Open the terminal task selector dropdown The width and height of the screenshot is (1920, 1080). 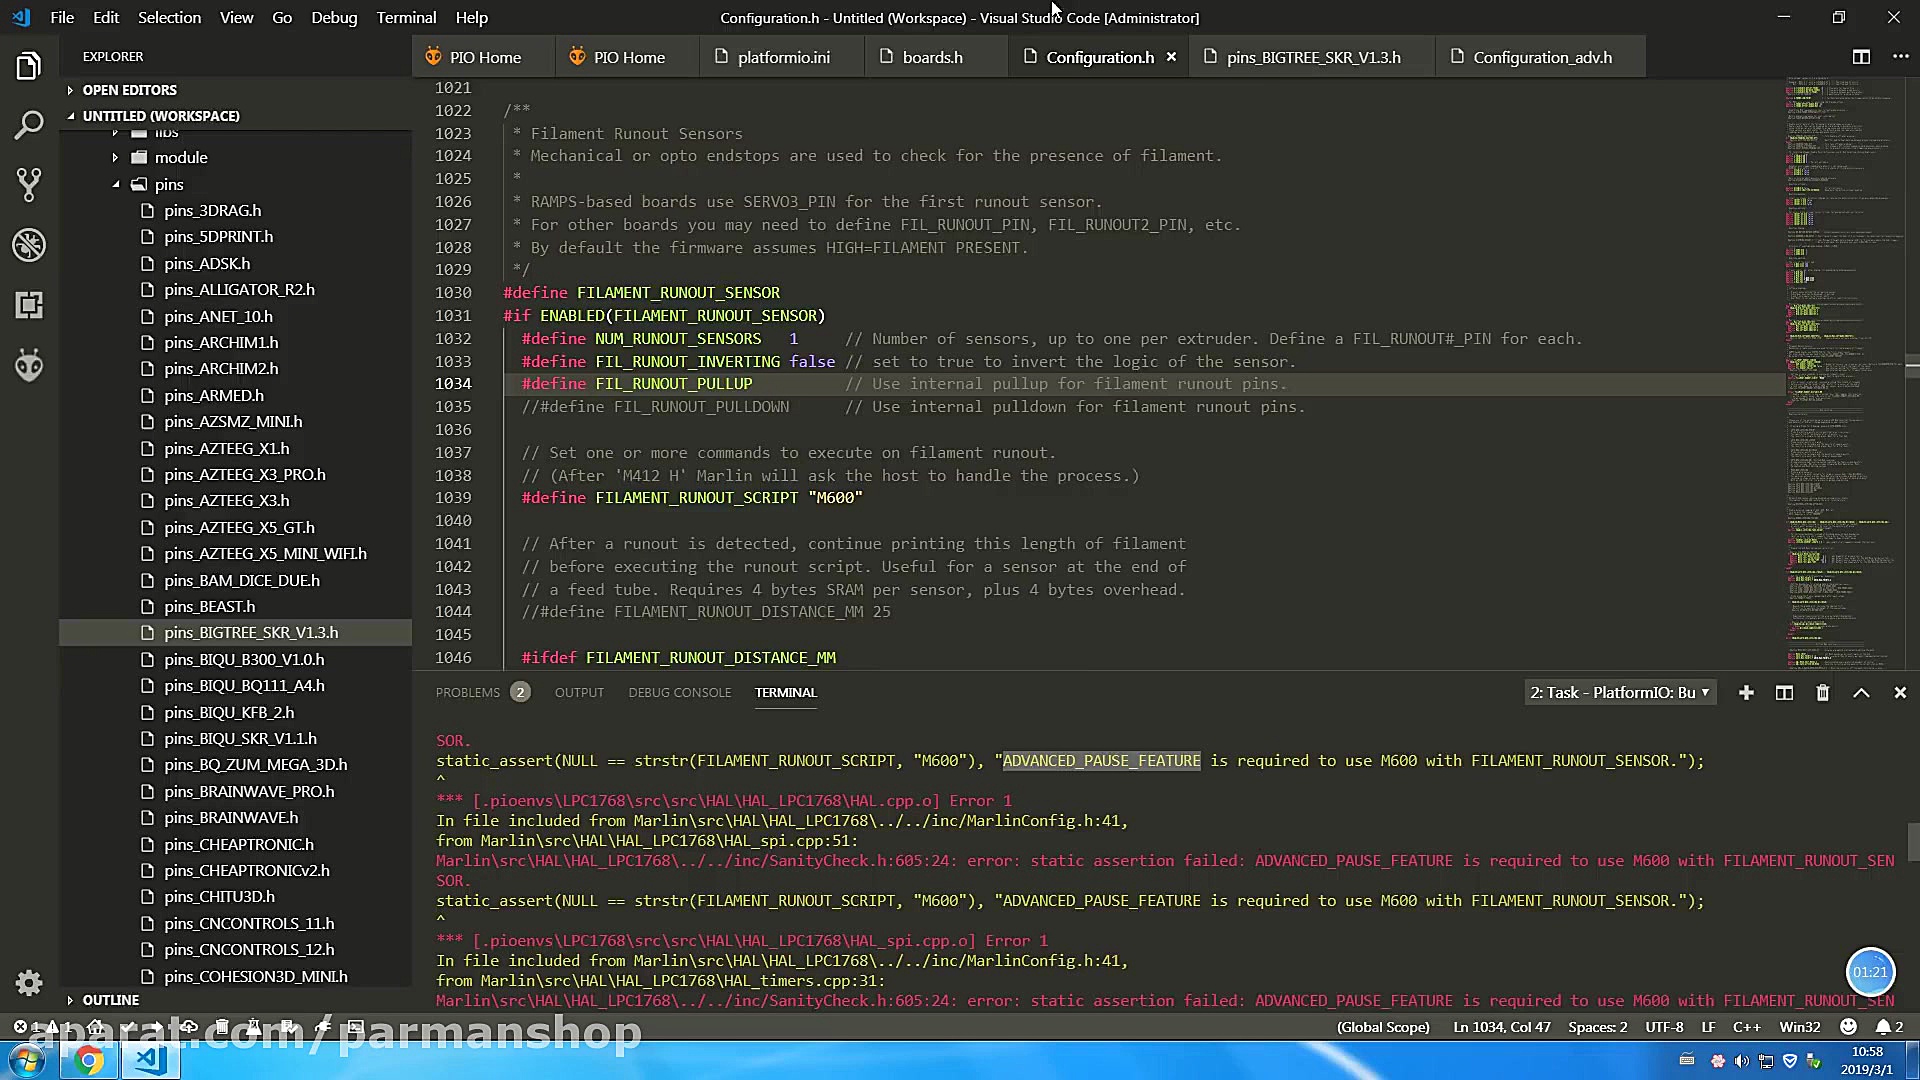point(1619,692)
